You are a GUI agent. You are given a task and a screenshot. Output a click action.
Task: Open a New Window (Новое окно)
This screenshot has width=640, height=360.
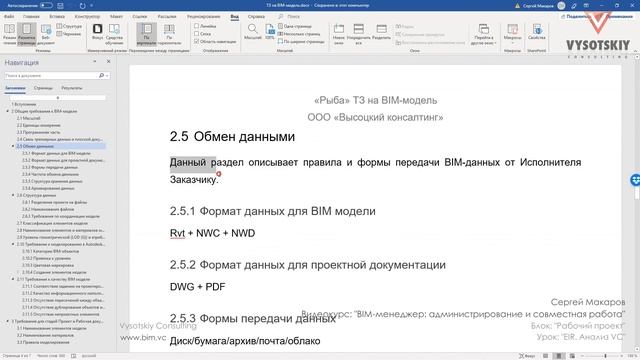coord(338,33)
